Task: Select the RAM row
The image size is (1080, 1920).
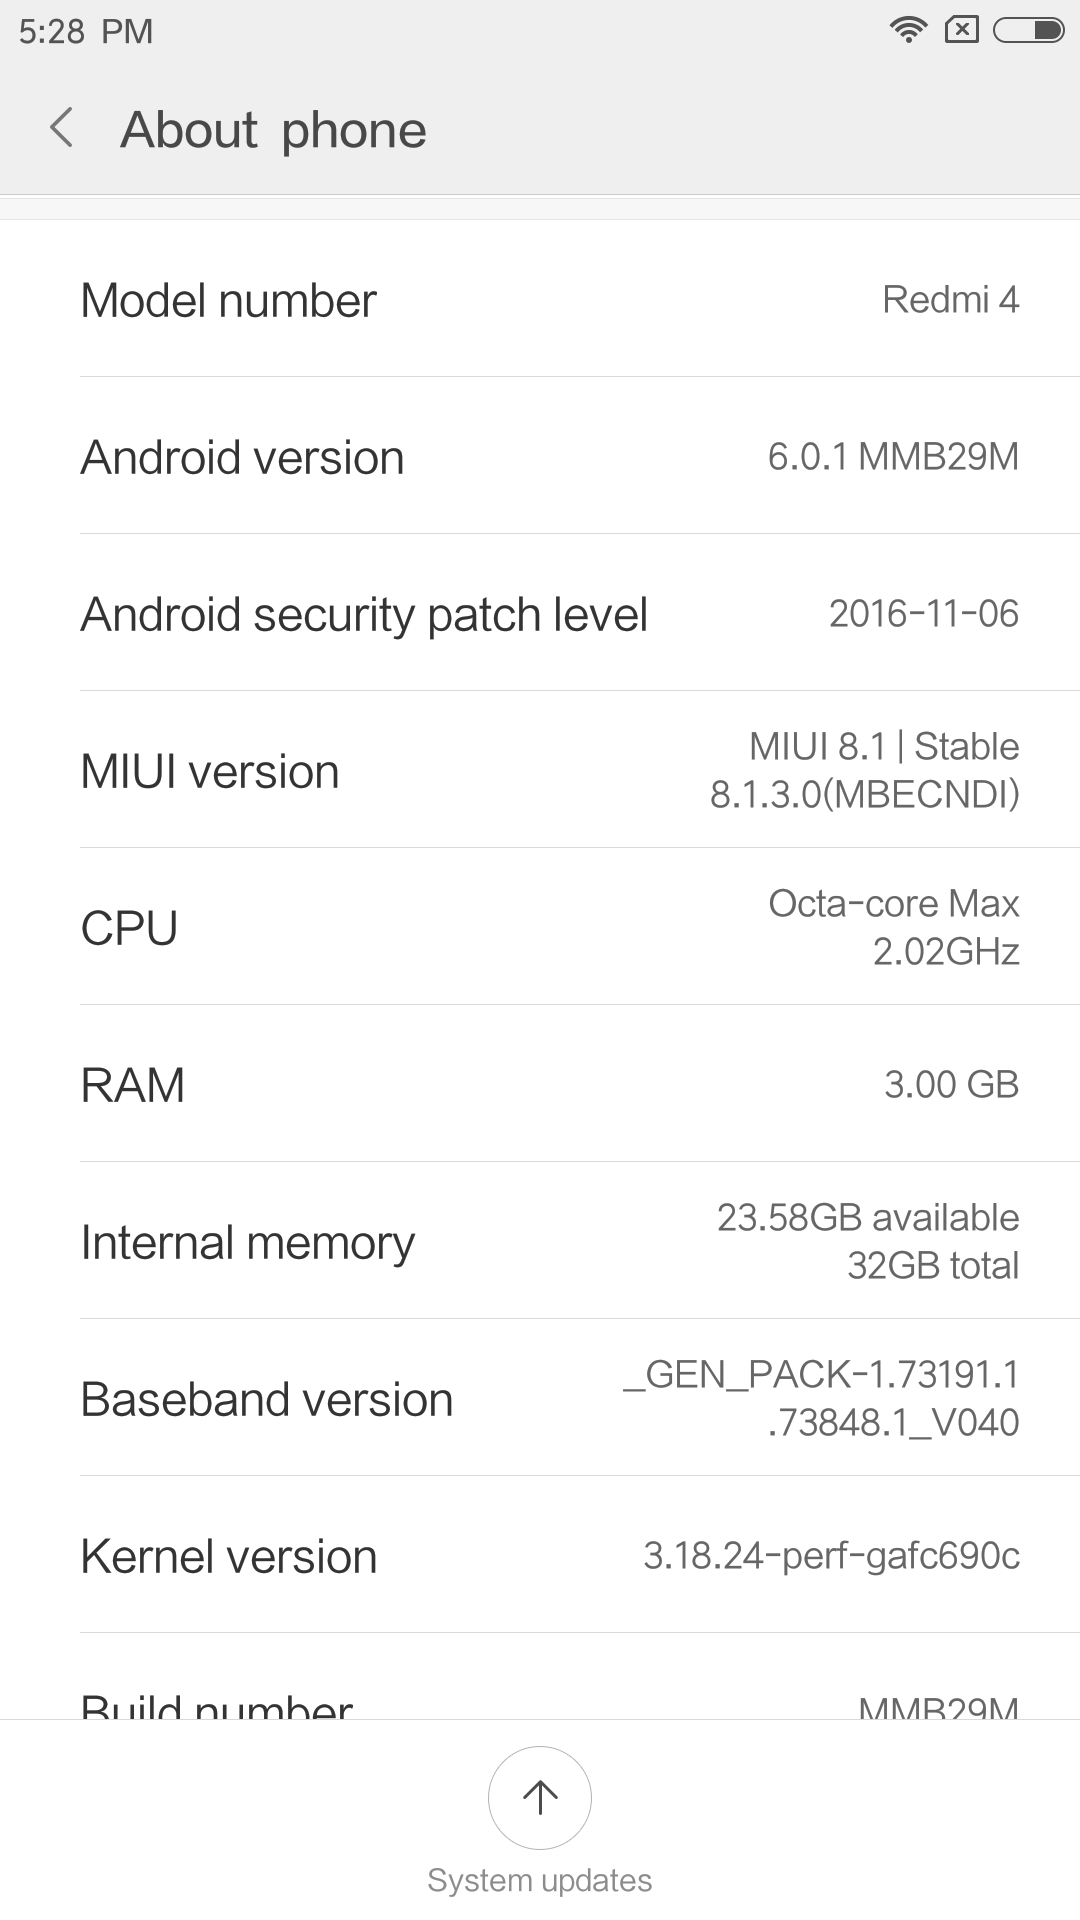Action: 540,1084
